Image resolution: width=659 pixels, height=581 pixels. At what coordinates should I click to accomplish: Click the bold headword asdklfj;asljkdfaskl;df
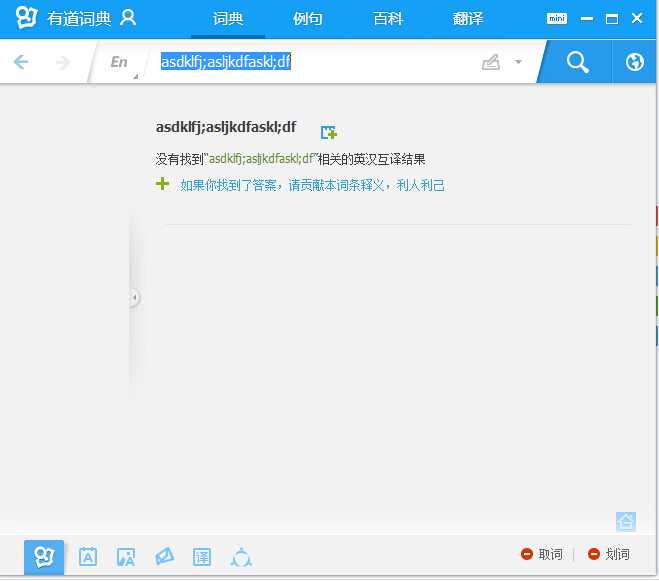tap(226, 127)
